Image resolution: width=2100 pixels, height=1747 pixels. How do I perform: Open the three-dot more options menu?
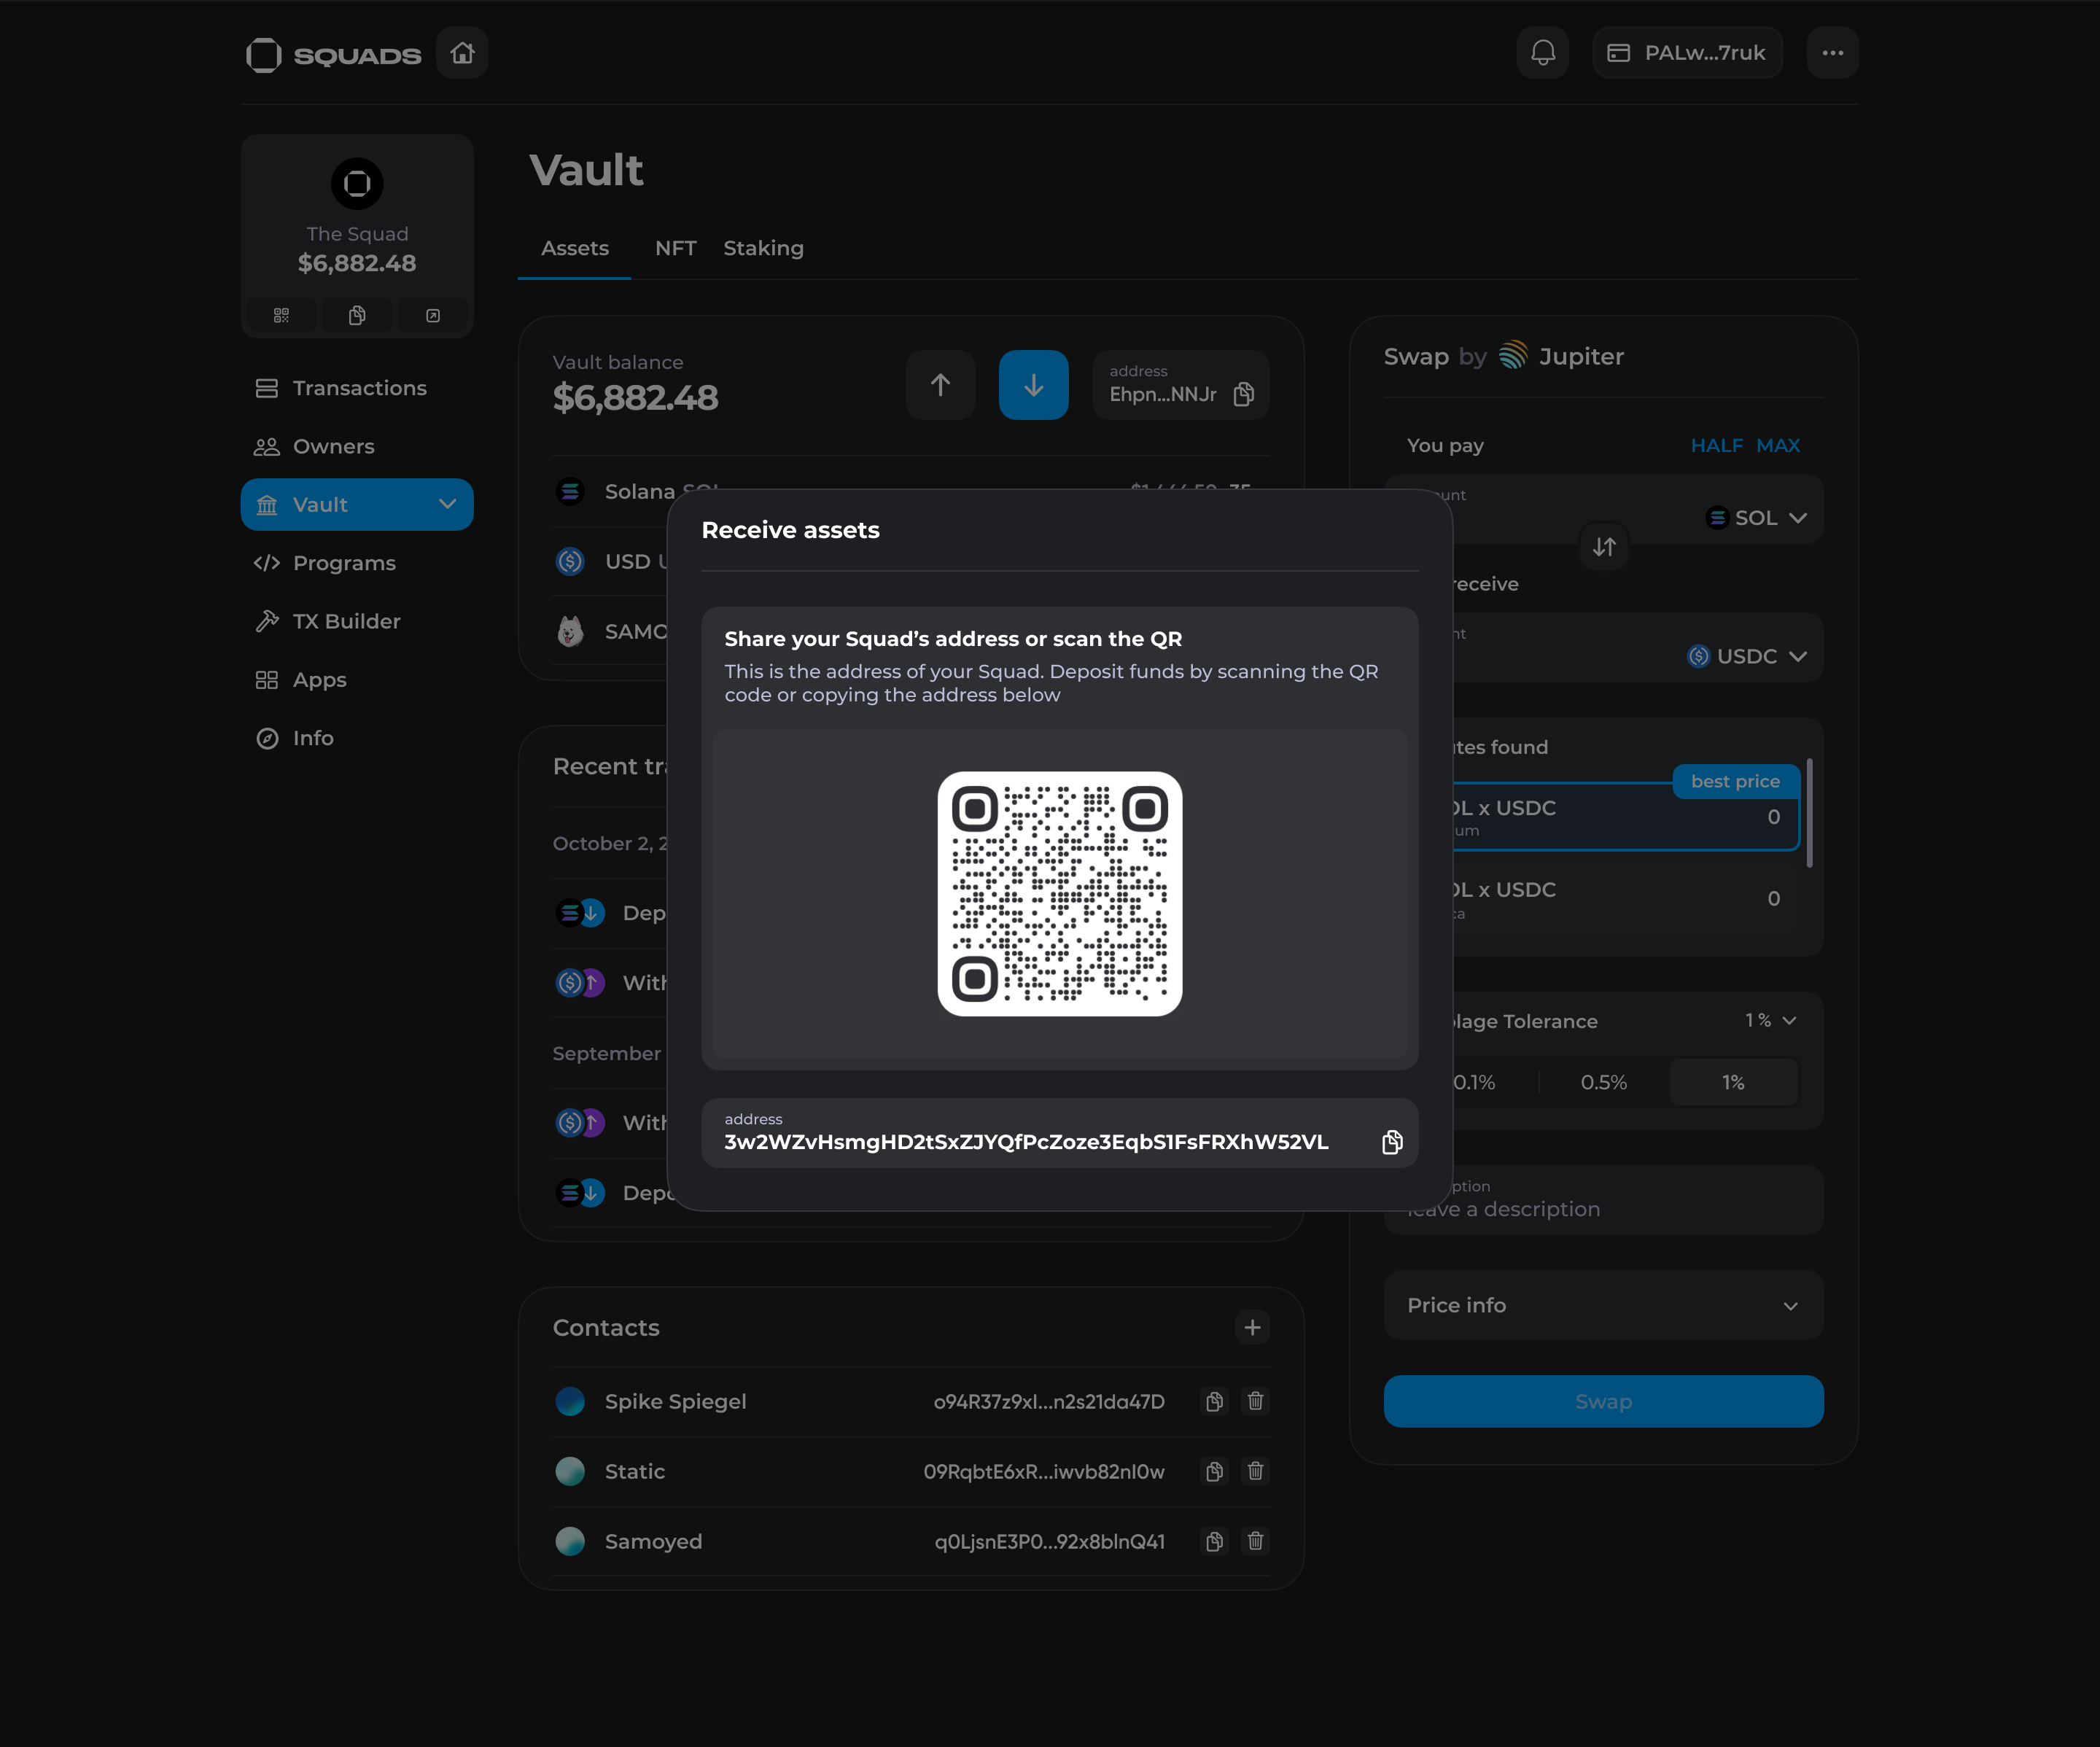coord(1832,53)
